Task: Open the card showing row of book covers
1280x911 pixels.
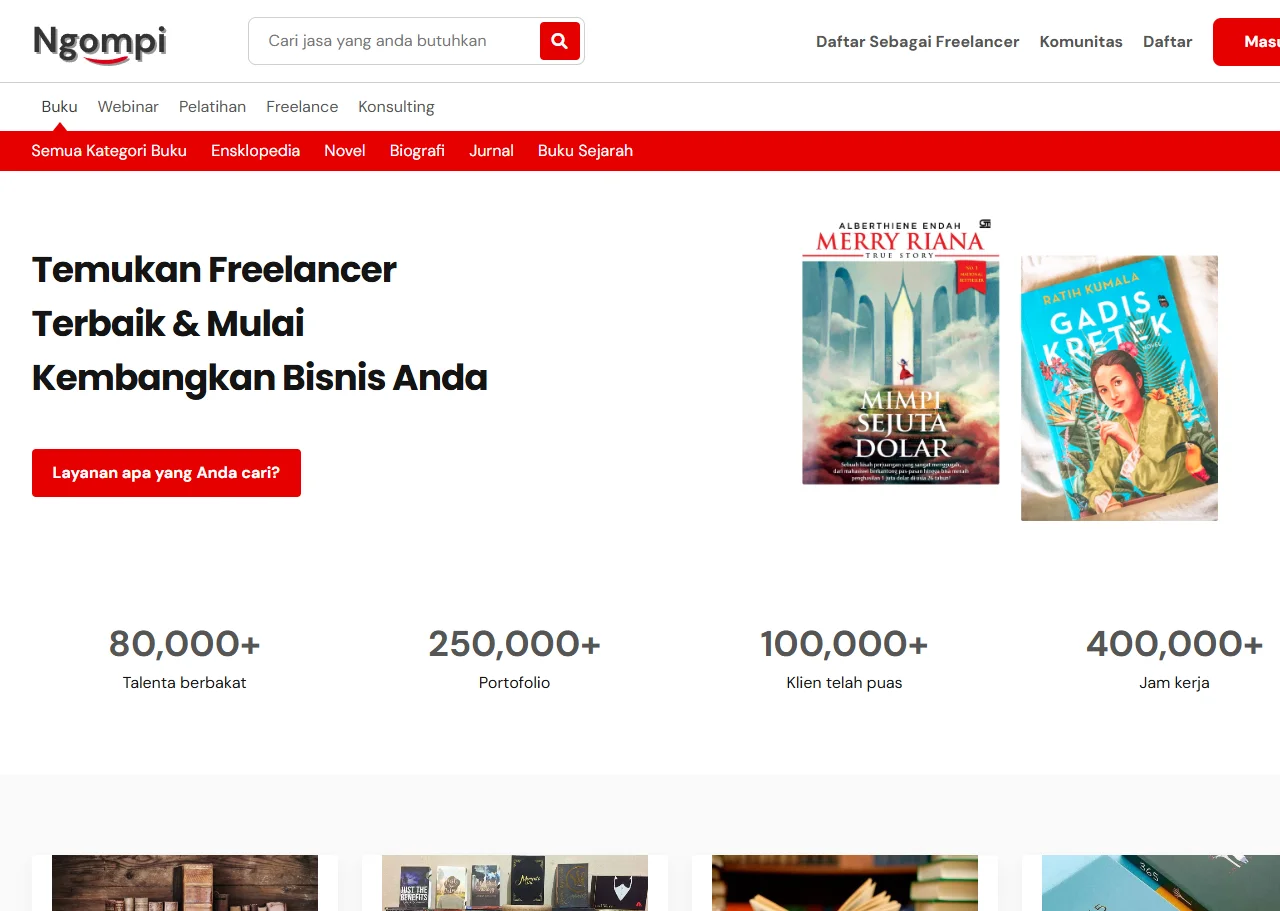Action: (515, 883)
